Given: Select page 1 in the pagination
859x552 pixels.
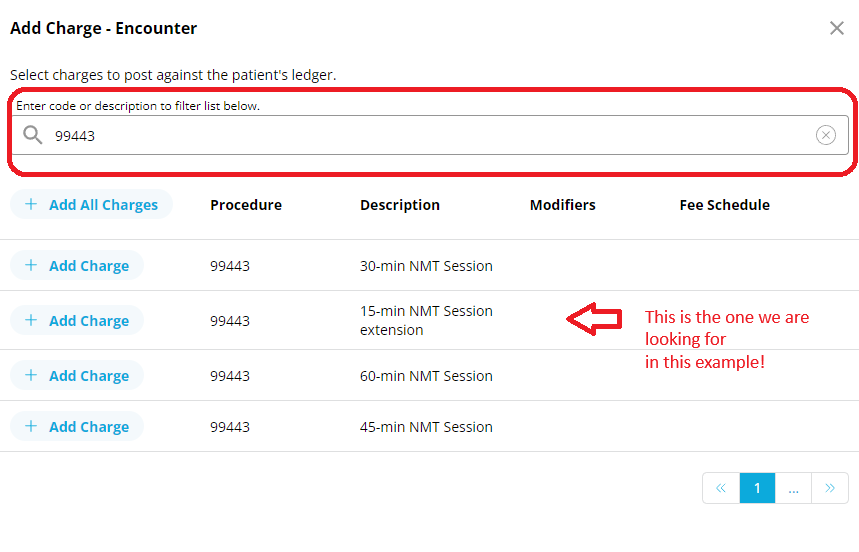Looking at the screenshot, I should point(757,488).
